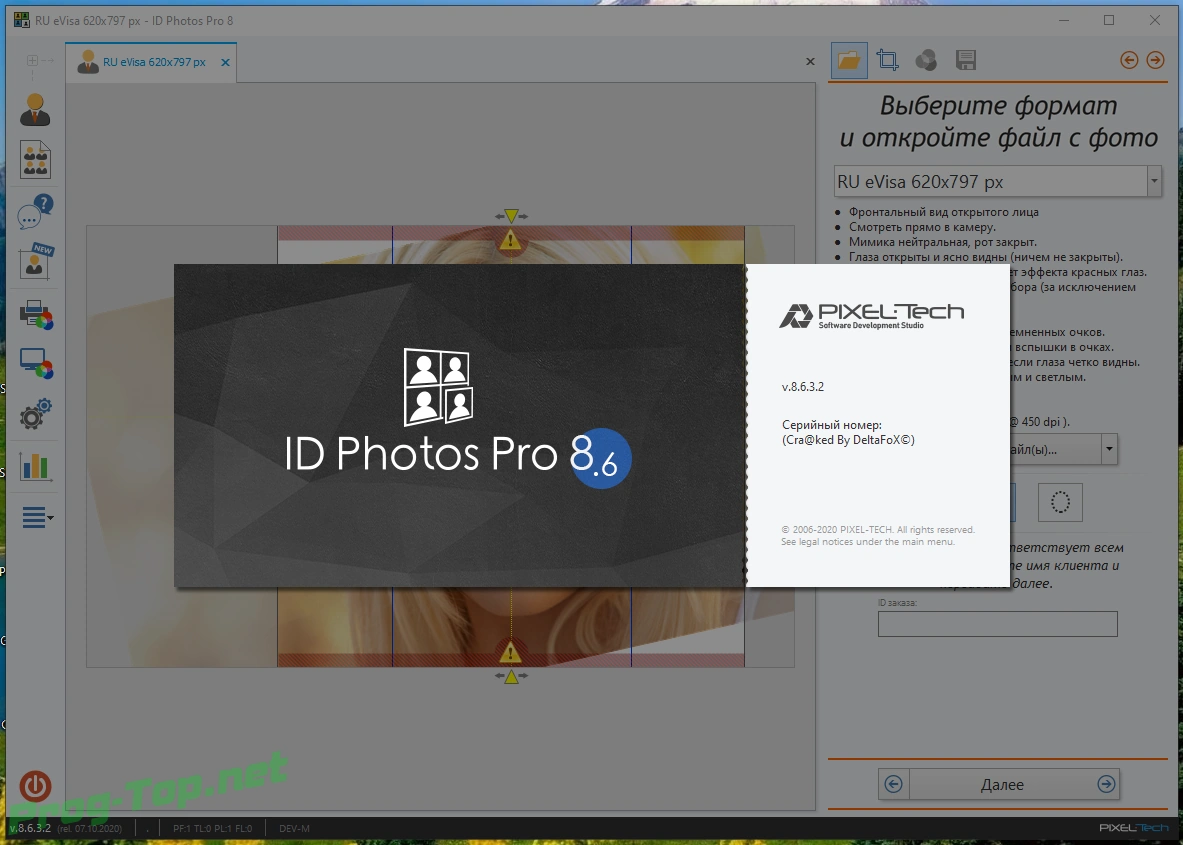Image resolution: width=1183 pixels, height=845 pixels.
Task: Open the help chat bubble icon
Action: (x=35, y=211)
